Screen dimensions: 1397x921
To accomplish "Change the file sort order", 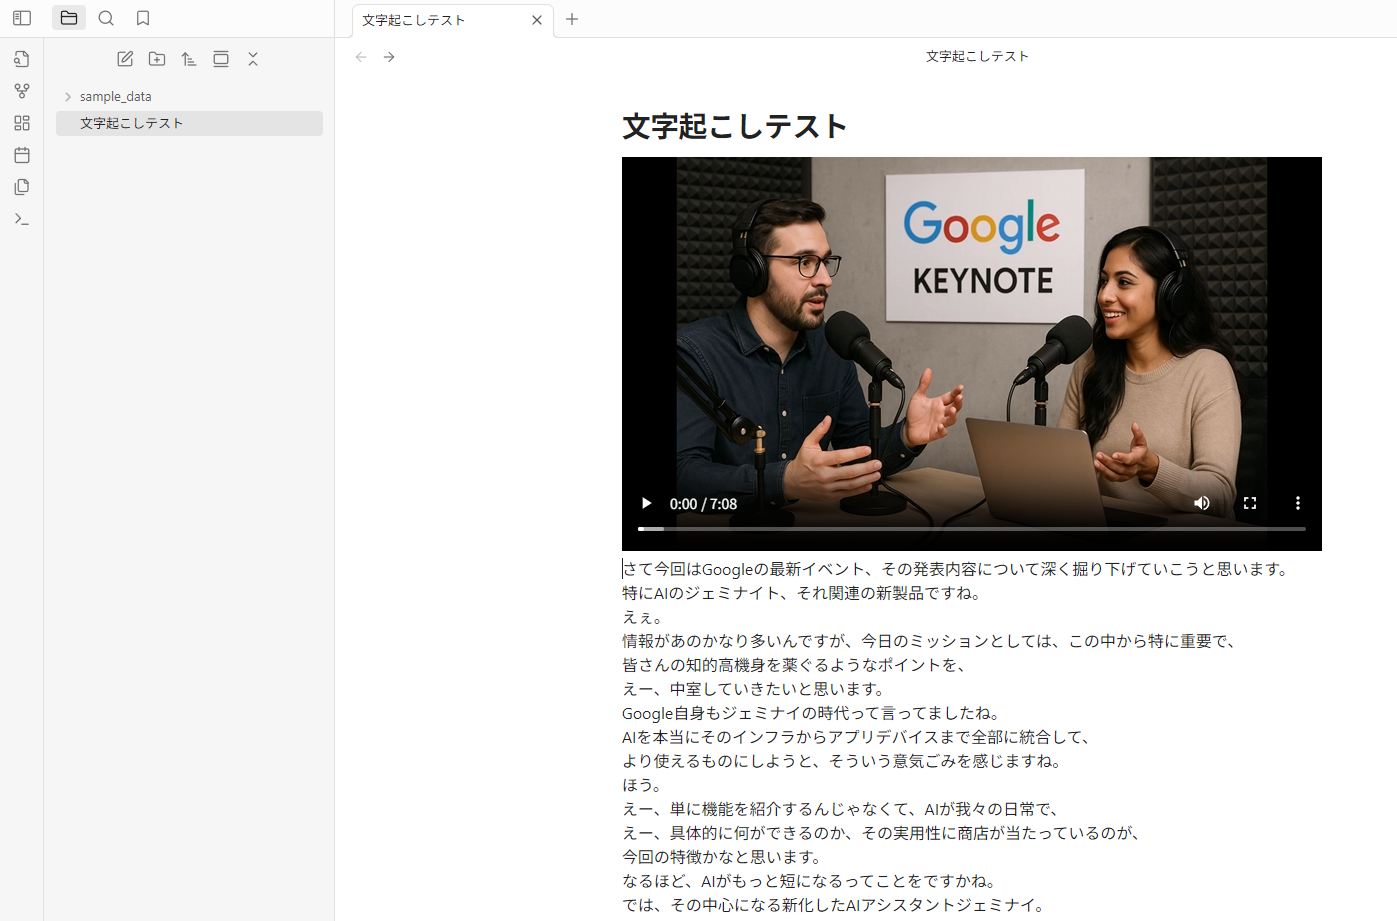I will (x=189, y=59).
